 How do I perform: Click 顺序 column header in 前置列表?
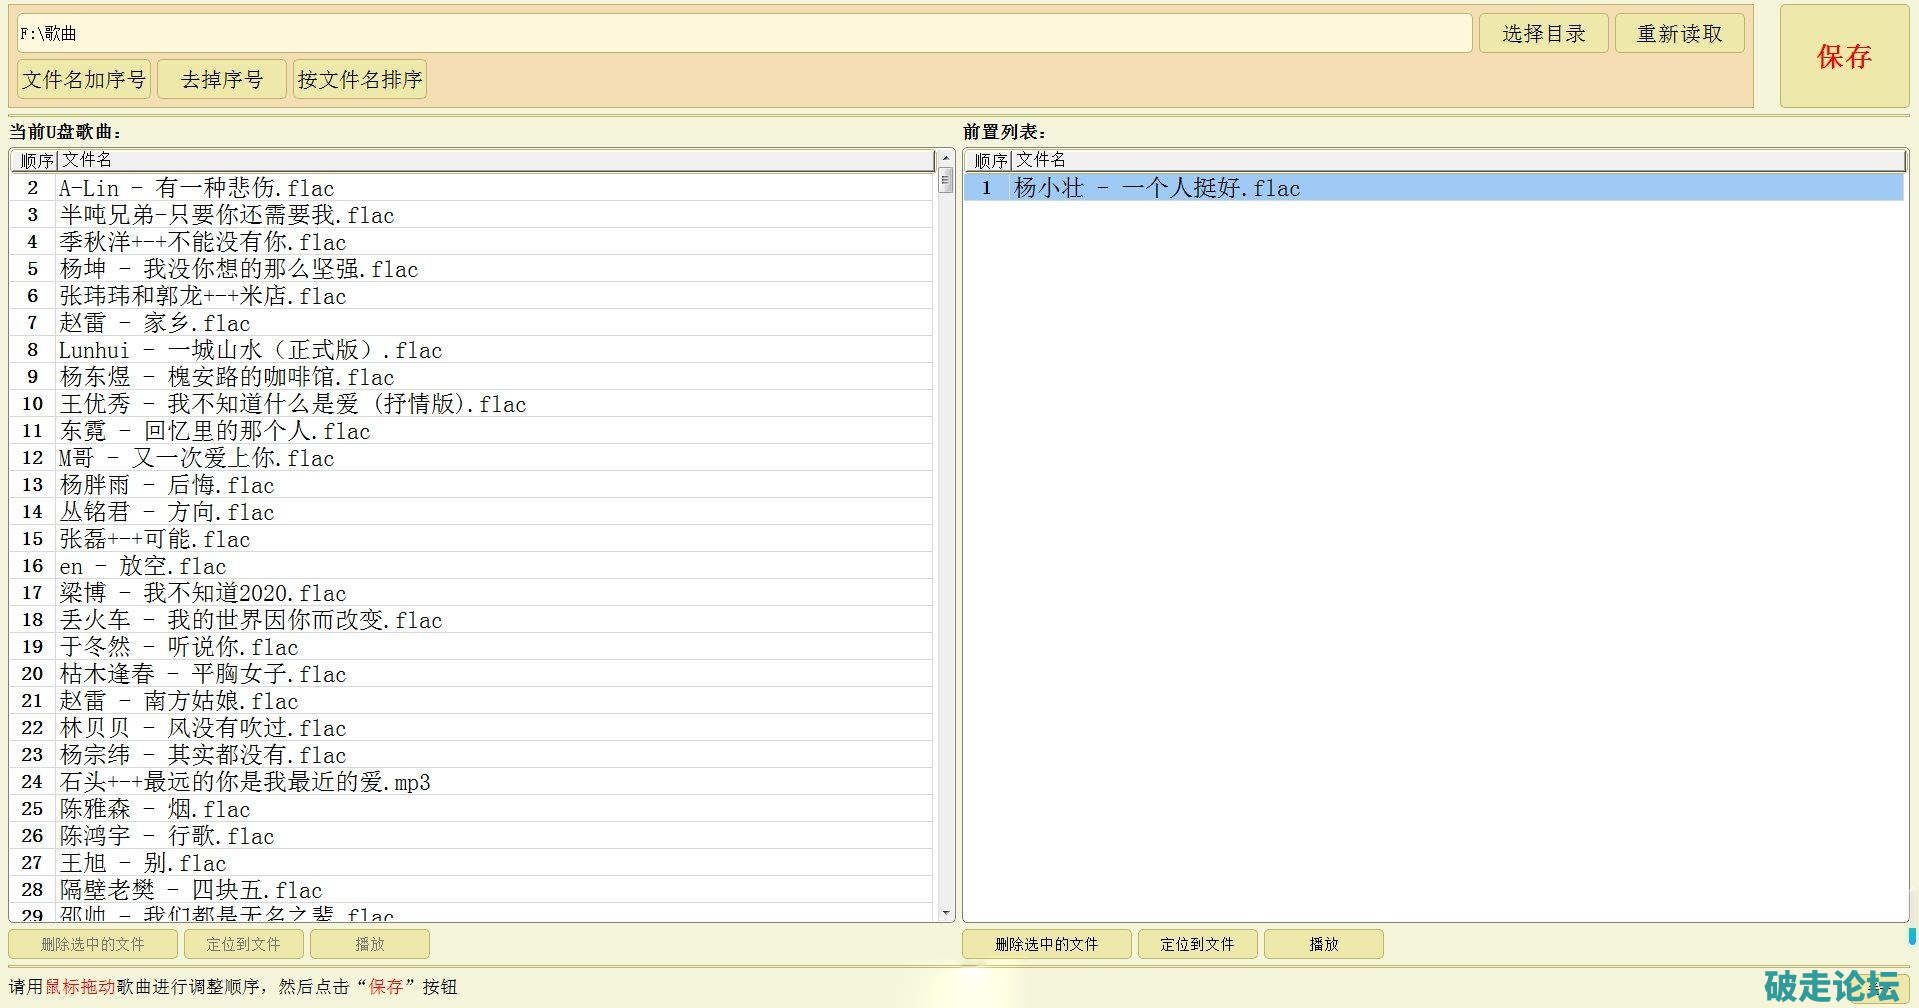coord(990,160)
